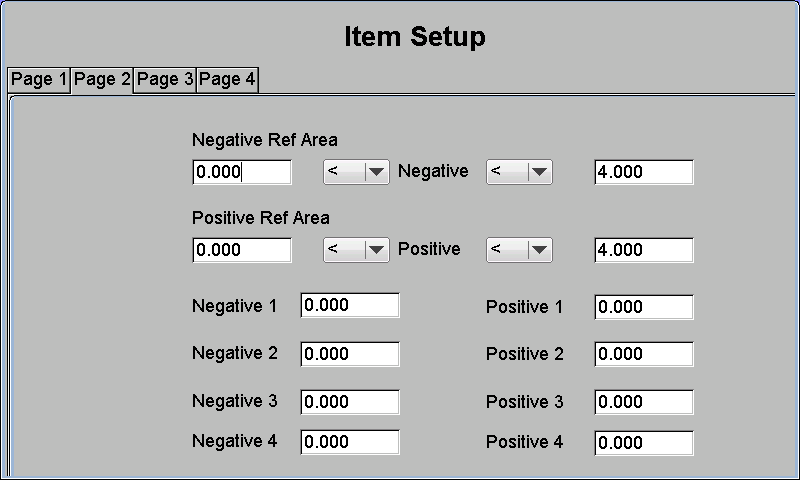Screen dimensions: 800x480
Task: Open the Page 3 tab
Action: click(165, 80)
